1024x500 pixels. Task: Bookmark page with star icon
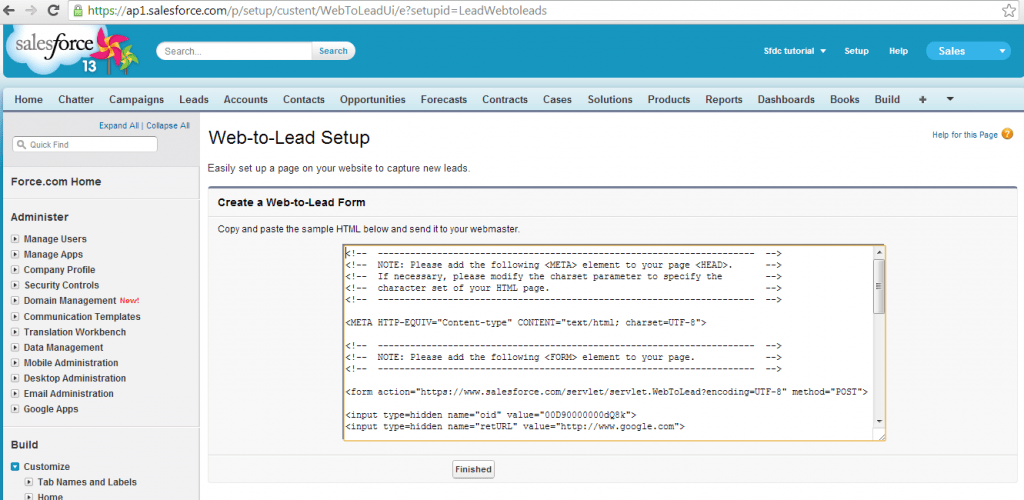click(x=1009, y=10)
